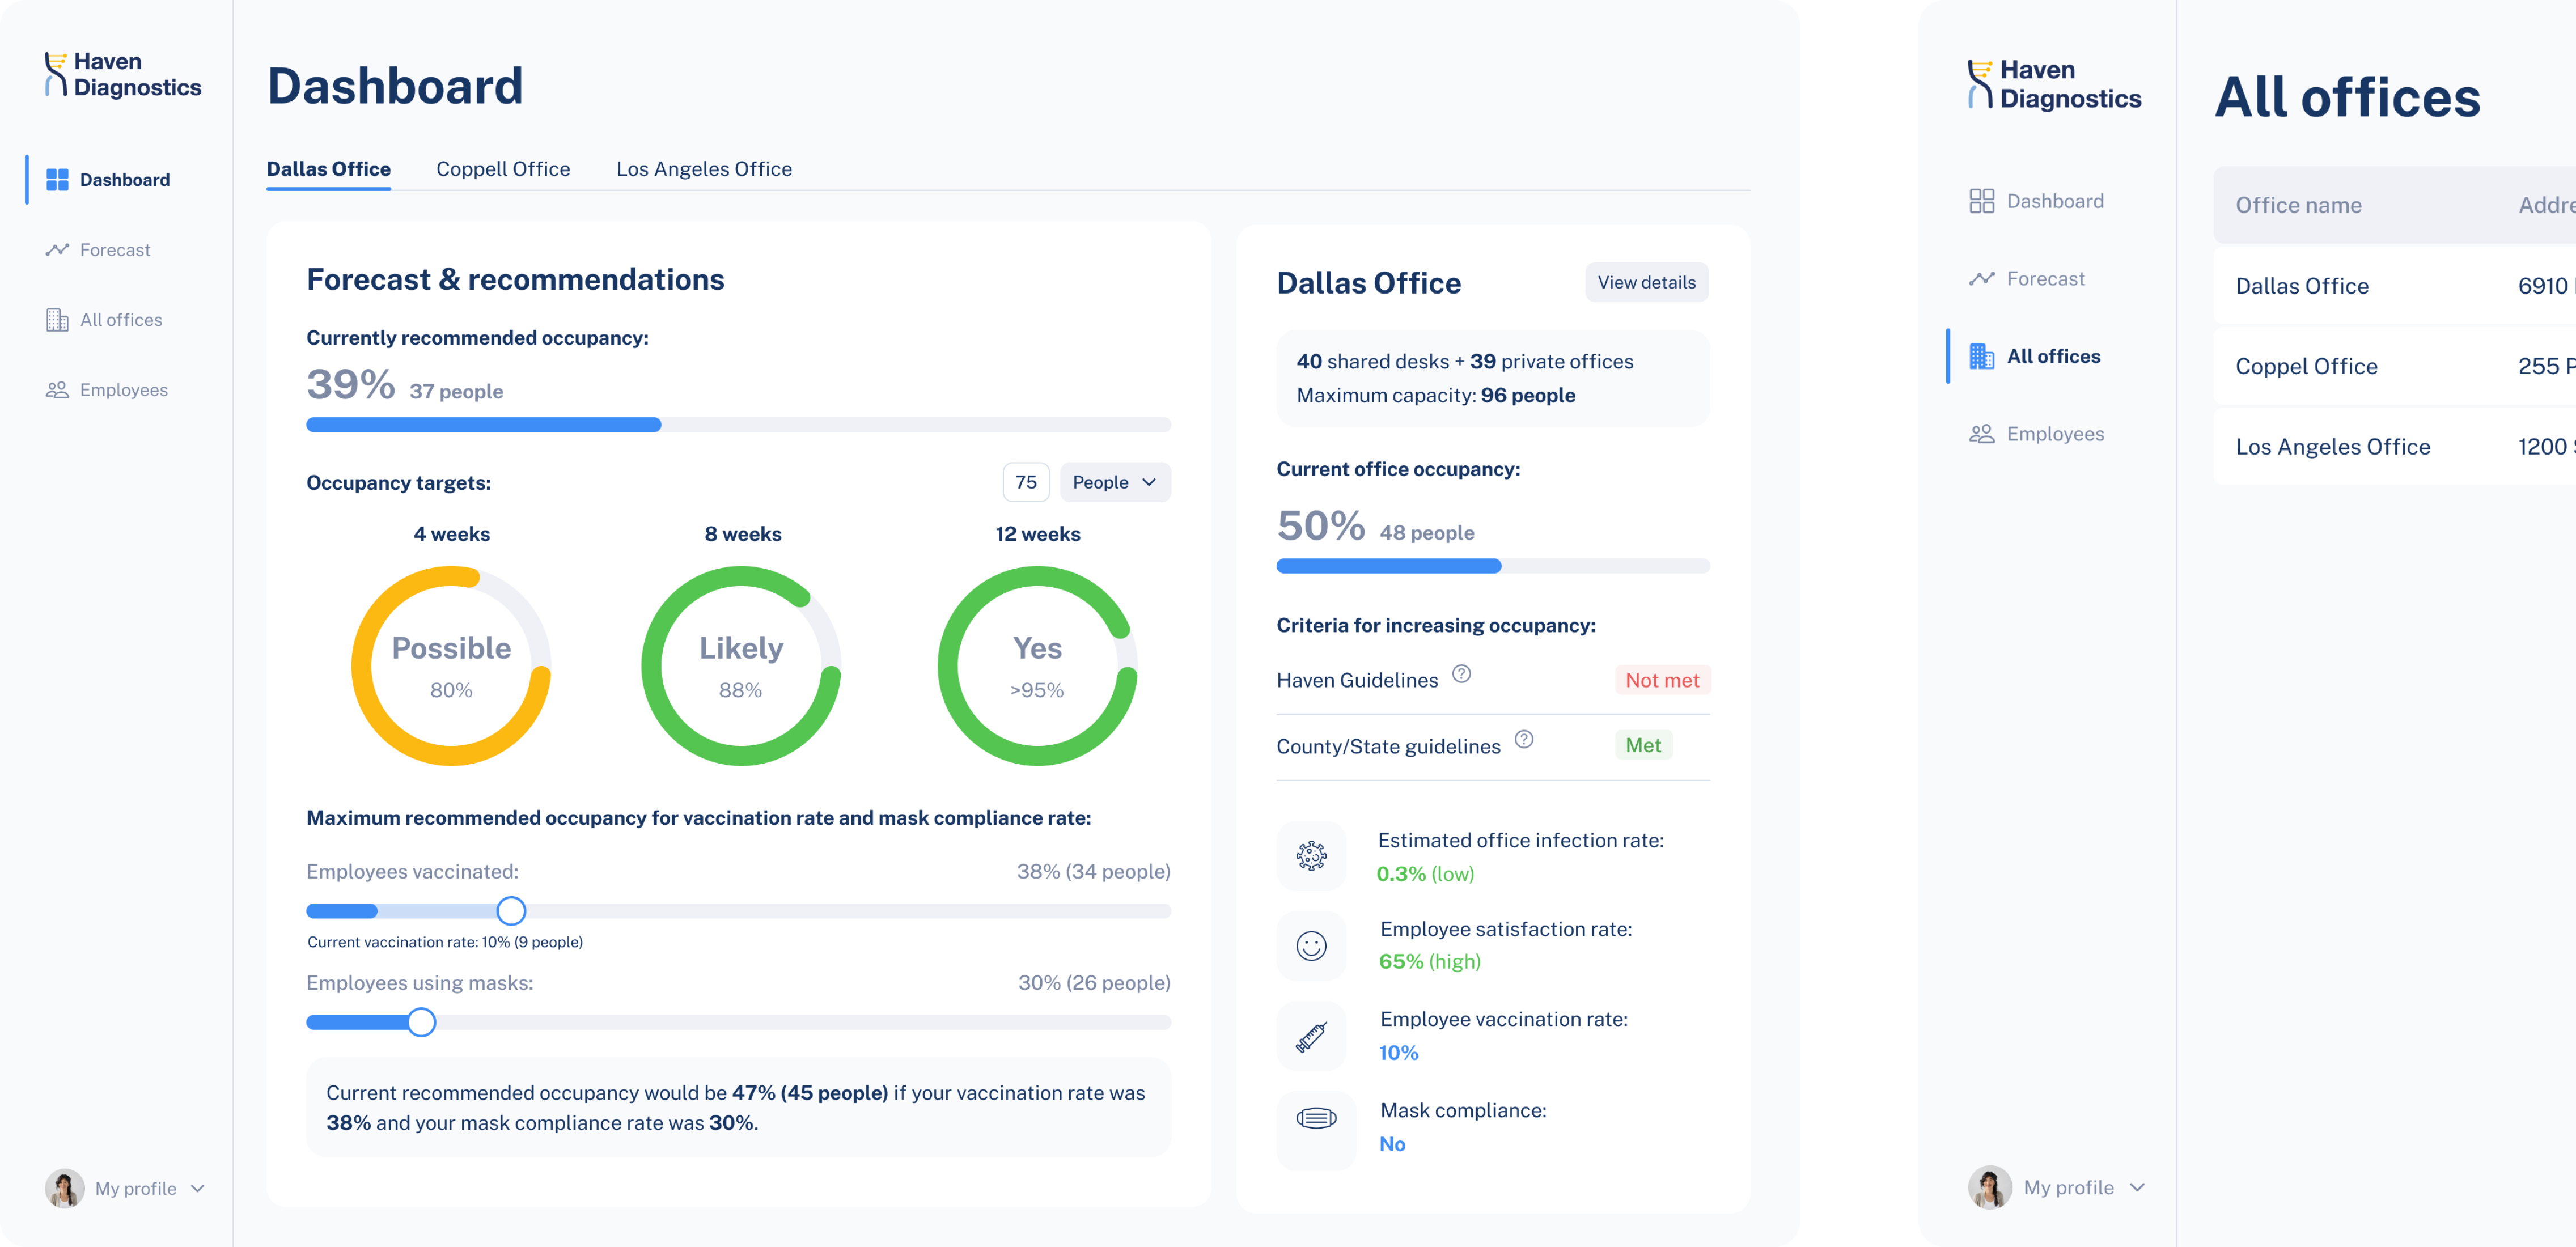Screen dimensions: 2576x1247
Task: Click the View details button
Action: click(1646, 282)
